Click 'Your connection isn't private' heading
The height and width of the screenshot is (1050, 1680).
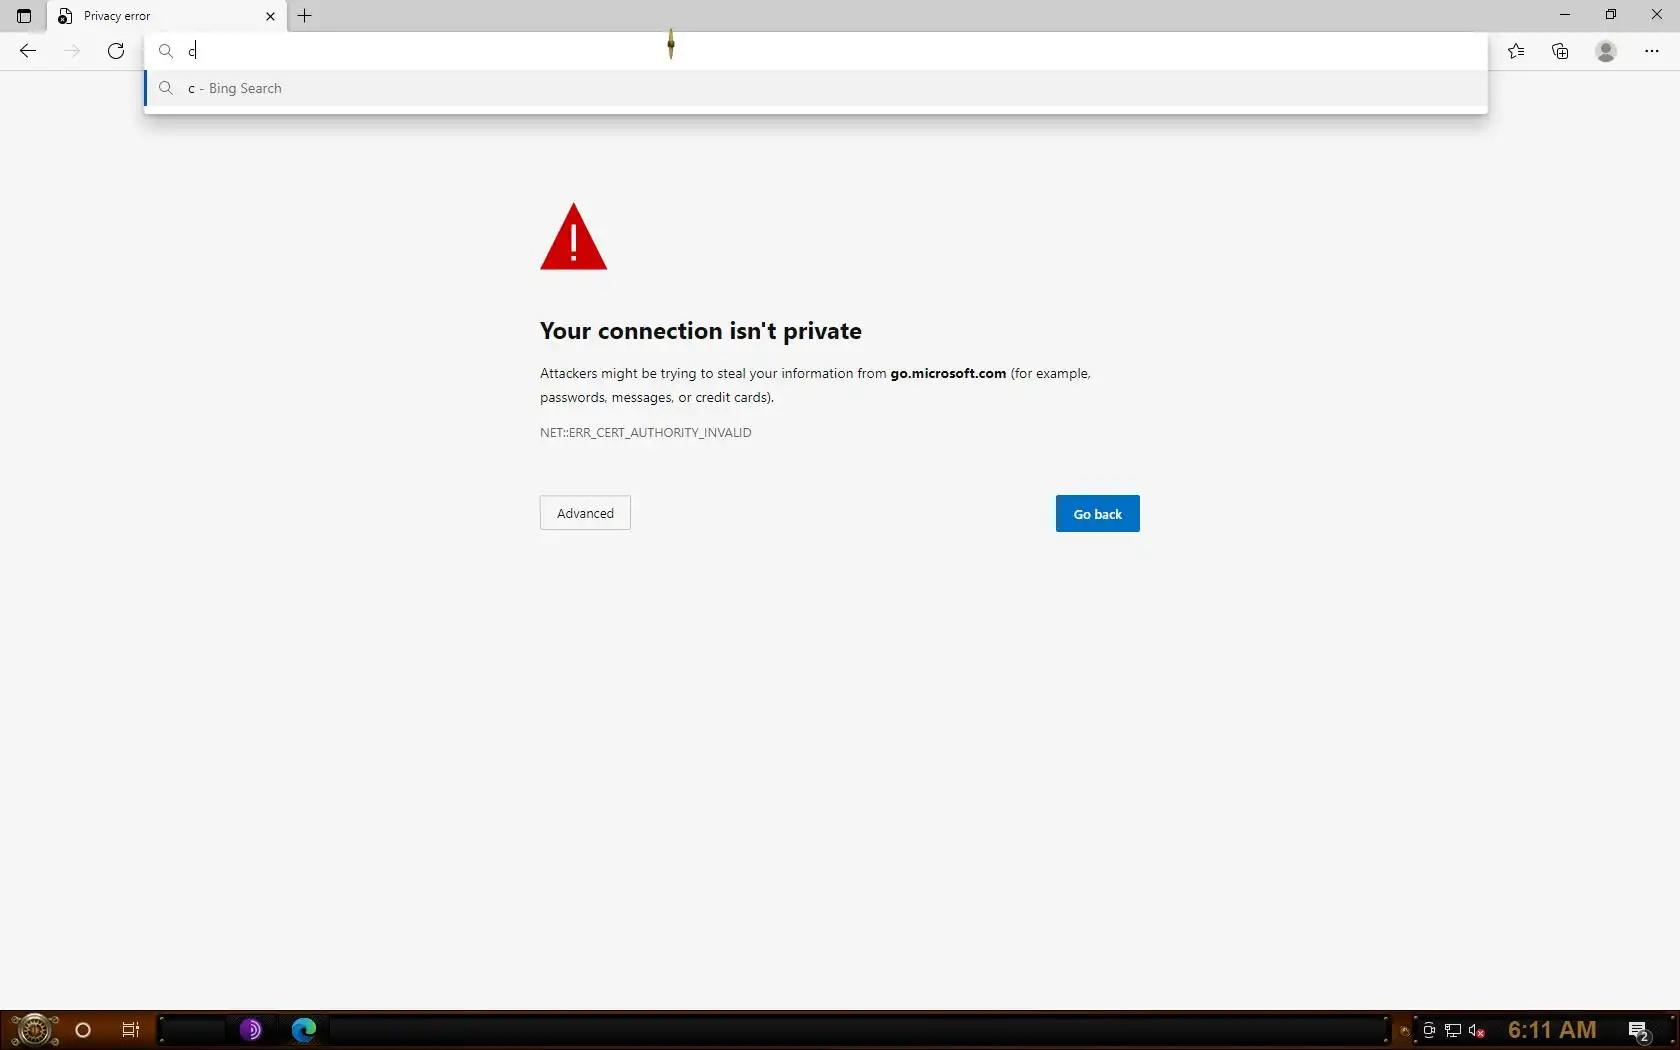(701, 331)
